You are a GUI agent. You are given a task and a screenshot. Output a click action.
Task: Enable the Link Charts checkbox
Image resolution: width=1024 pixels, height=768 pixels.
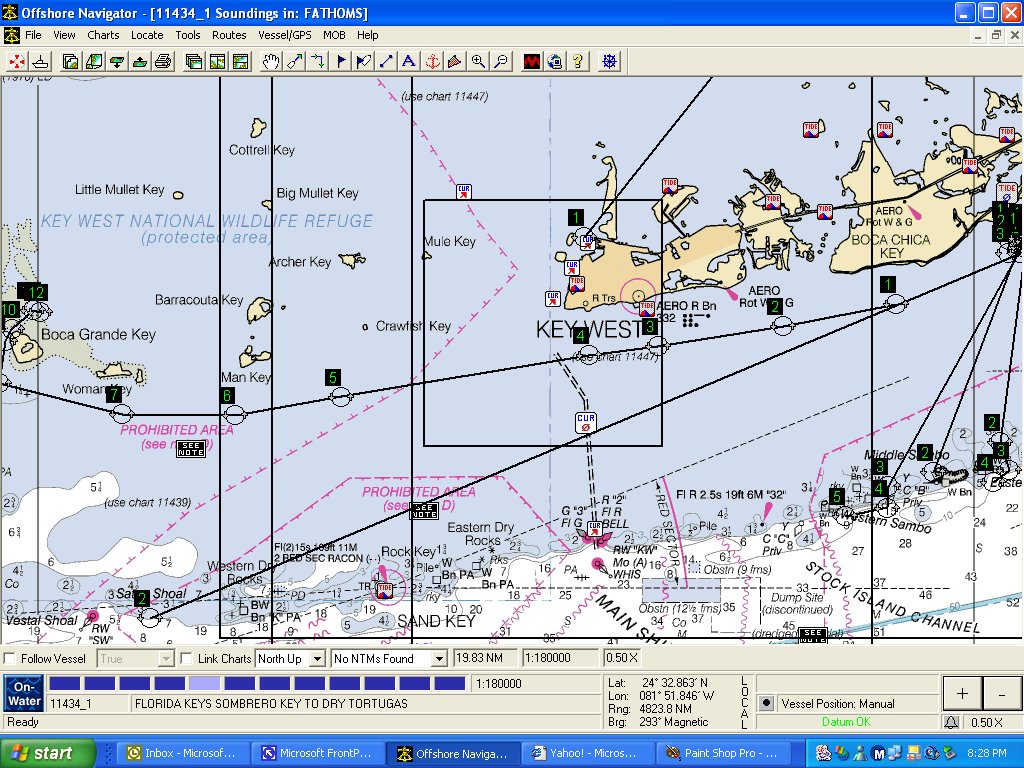186,658
